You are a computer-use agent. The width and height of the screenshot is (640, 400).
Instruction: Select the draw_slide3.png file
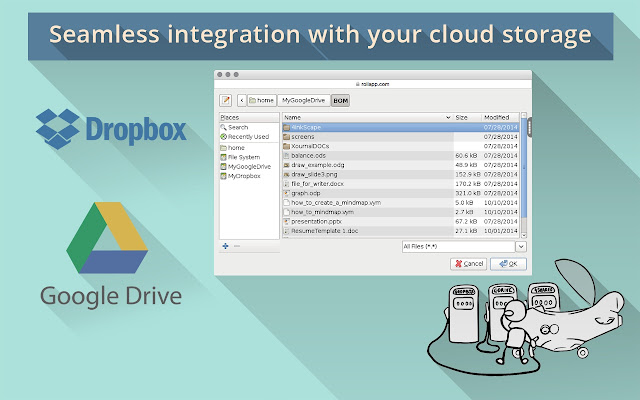click(400, 174)
